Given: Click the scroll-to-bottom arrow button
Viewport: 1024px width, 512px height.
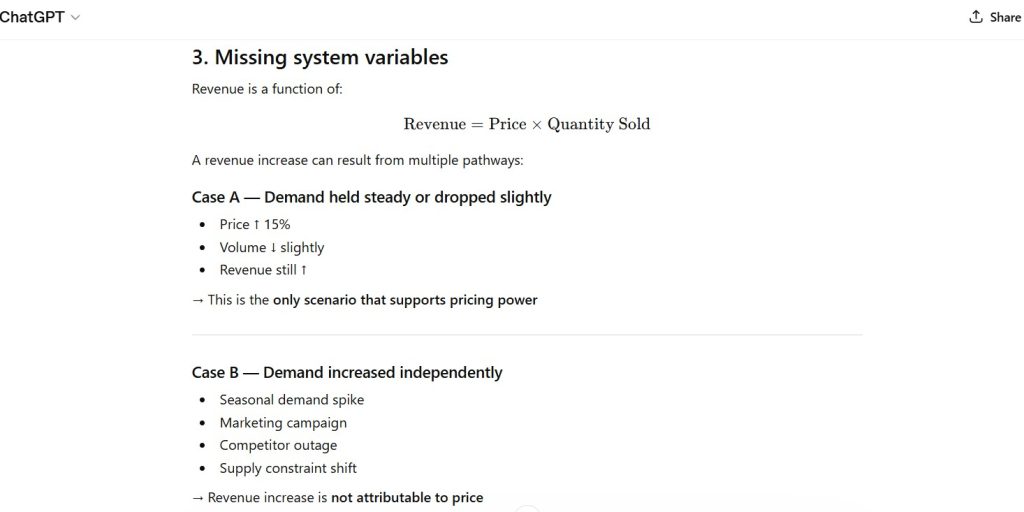Looking at the screenshot, I should pos(527,509).
